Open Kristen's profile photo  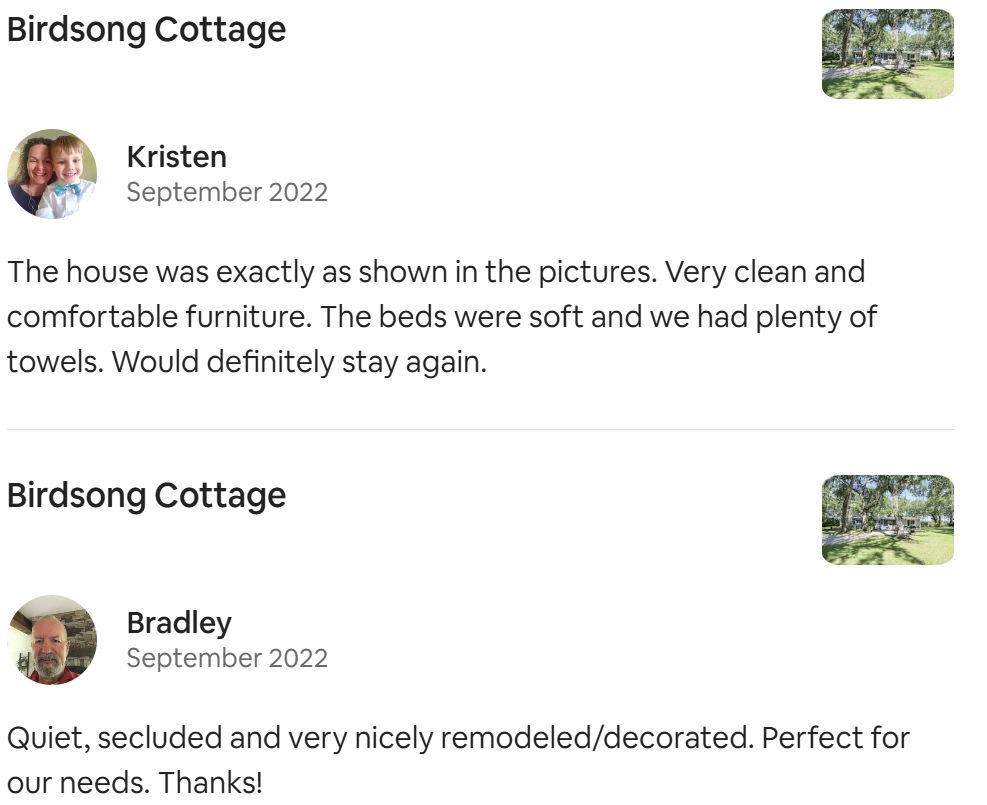coord(52,174)
